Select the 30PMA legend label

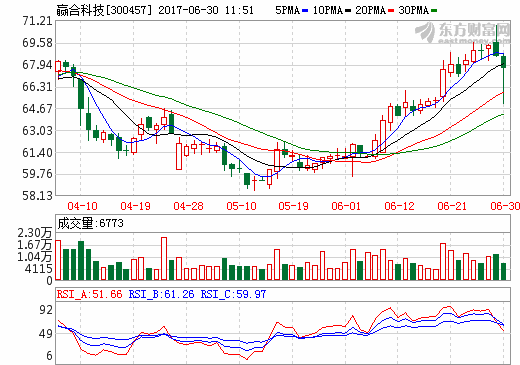point(414,10)
